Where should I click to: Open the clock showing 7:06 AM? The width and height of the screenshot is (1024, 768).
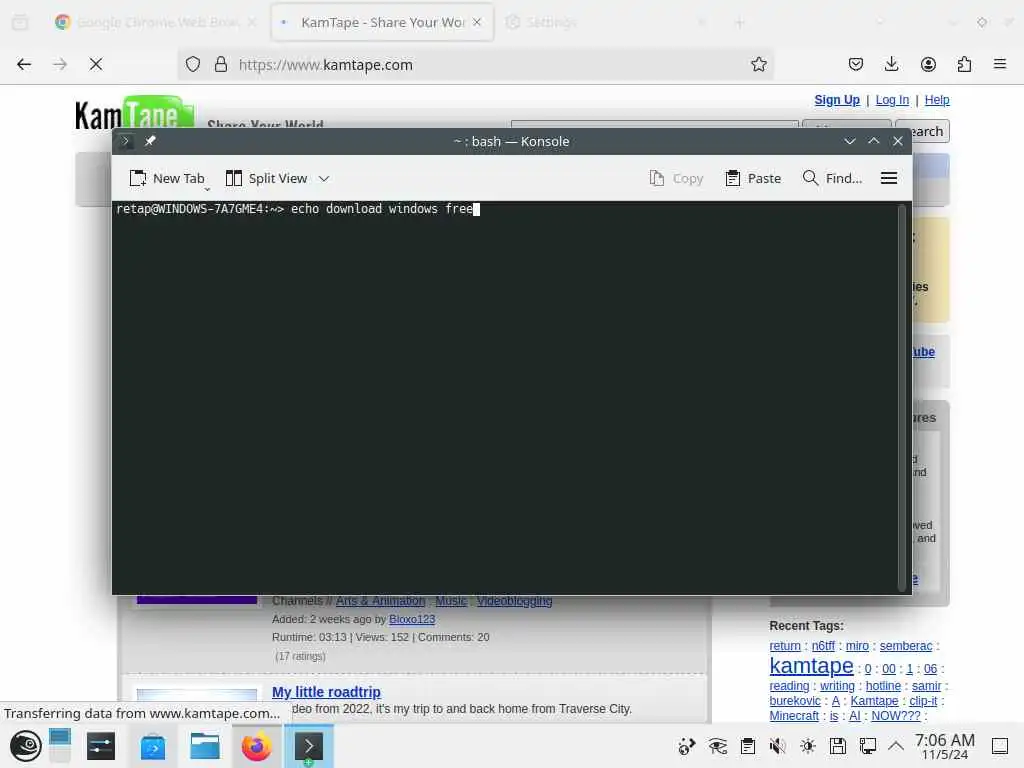pyautogui.click(x=944, y=746)
